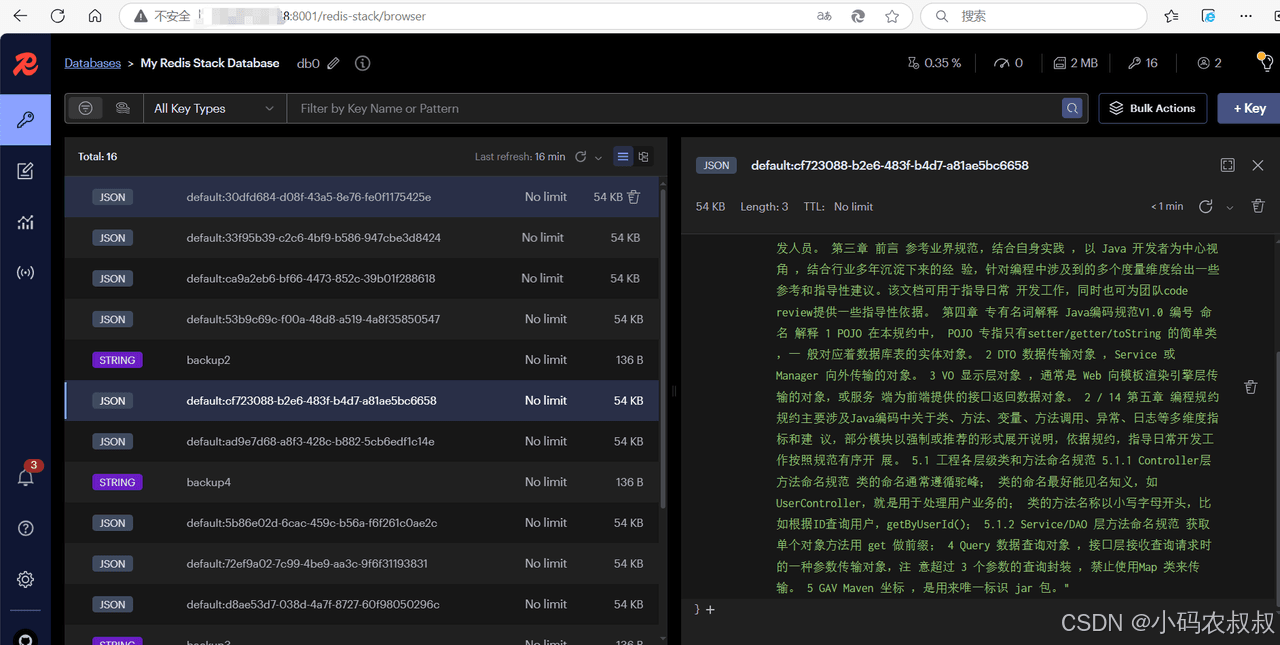Click the + Key button
The height and width of the screenshot is (645, 1280).
[x=1249, y=108]
